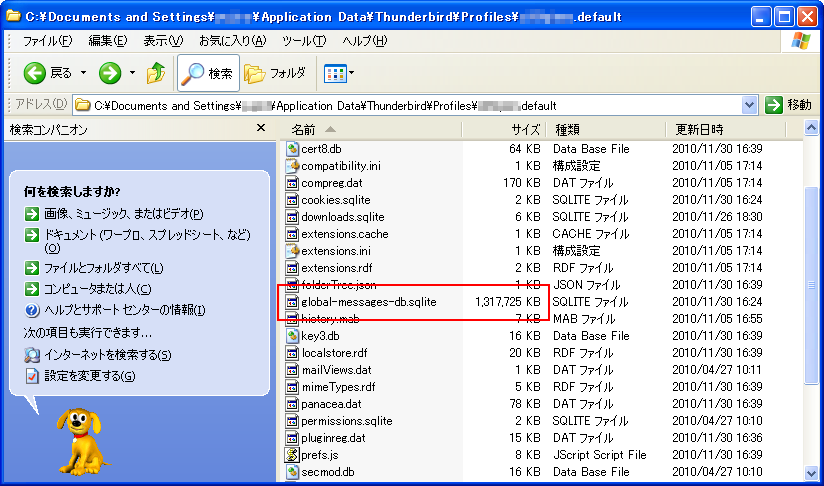Select the localstore.rdf file icon
Image resolution: width=824 pixels, height=486 pixels.
coord(292,353)
